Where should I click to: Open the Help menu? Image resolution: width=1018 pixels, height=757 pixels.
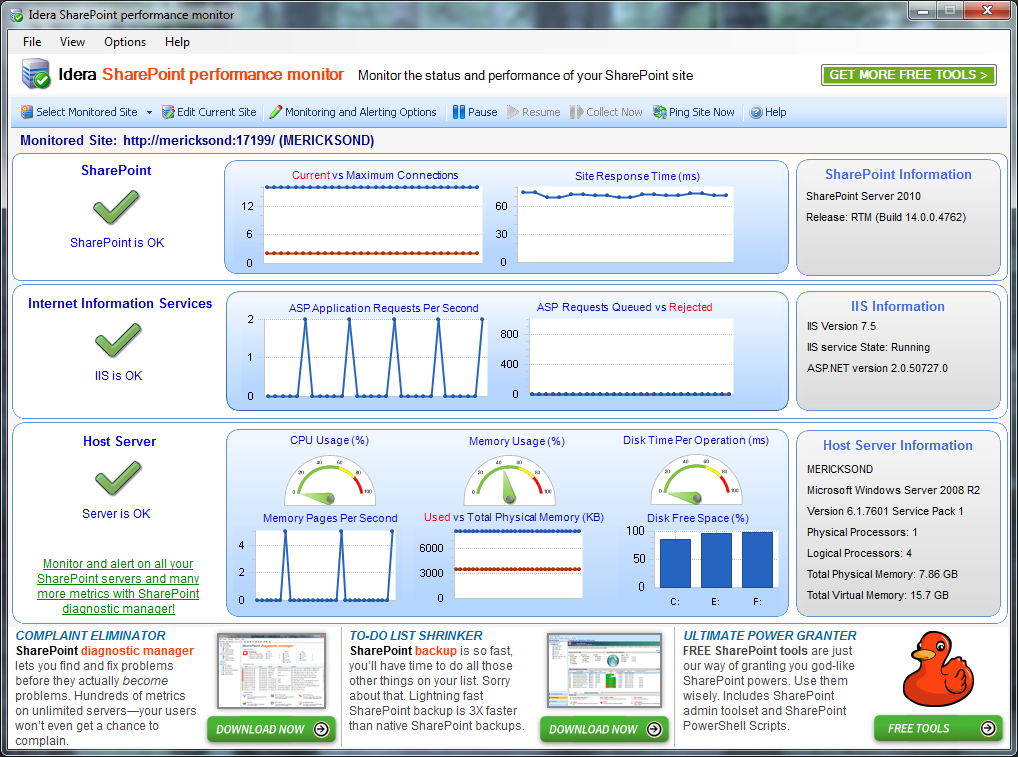(x=177, y=42)
